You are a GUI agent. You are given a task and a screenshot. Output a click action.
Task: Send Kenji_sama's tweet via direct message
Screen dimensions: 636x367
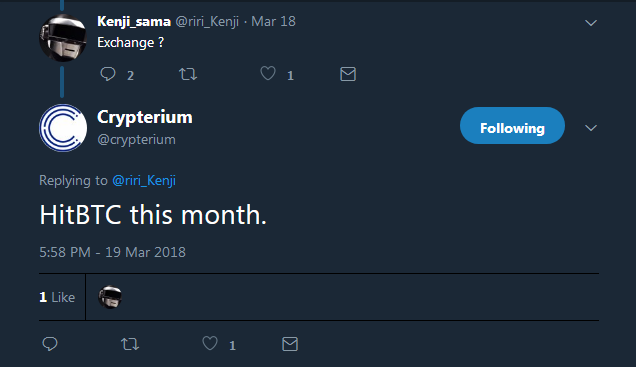point(348,74)
